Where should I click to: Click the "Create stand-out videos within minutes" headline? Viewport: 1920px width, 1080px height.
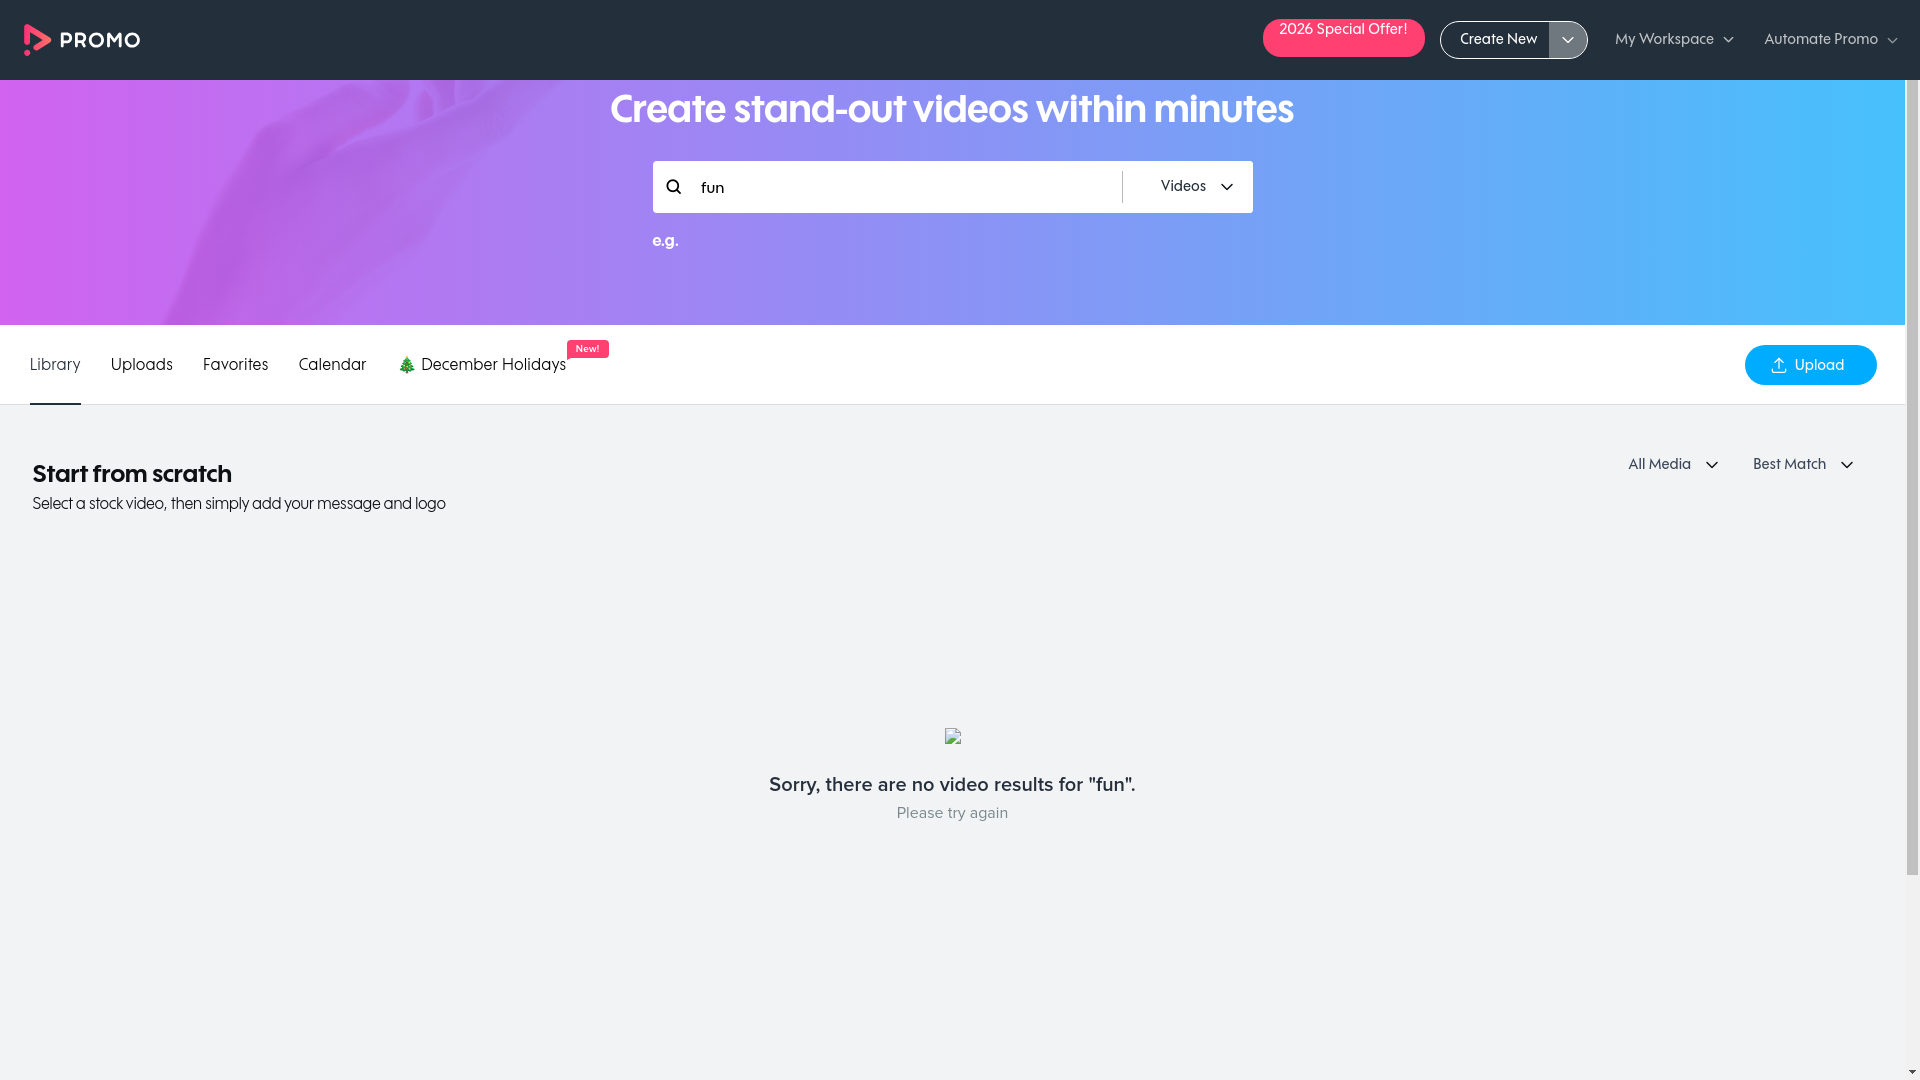(952, 110)
